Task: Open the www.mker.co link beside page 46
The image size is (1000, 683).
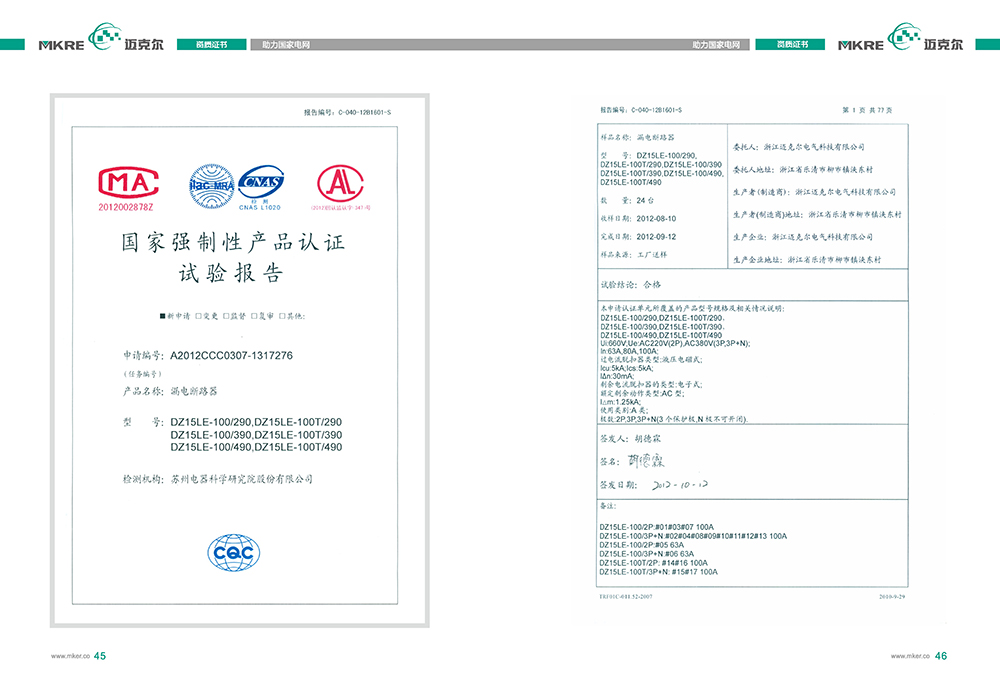Action: click(x=910, y=656)
